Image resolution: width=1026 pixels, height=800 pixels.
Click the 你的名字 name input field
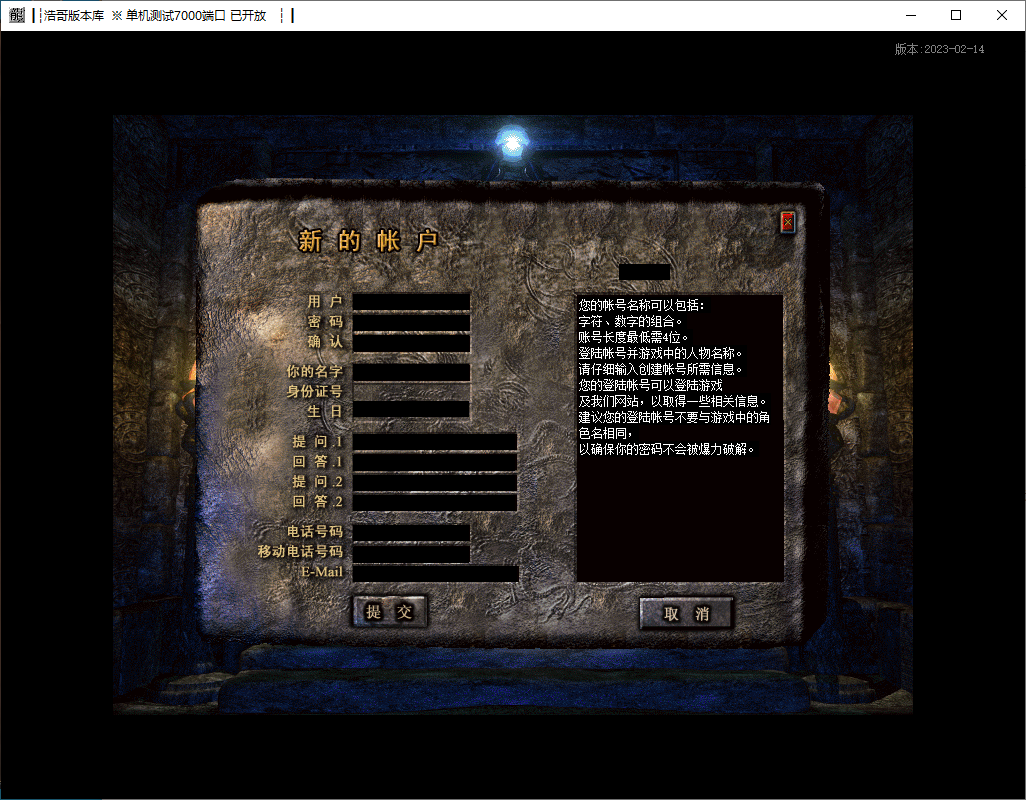pyautogui.click(x=411, y=372)
